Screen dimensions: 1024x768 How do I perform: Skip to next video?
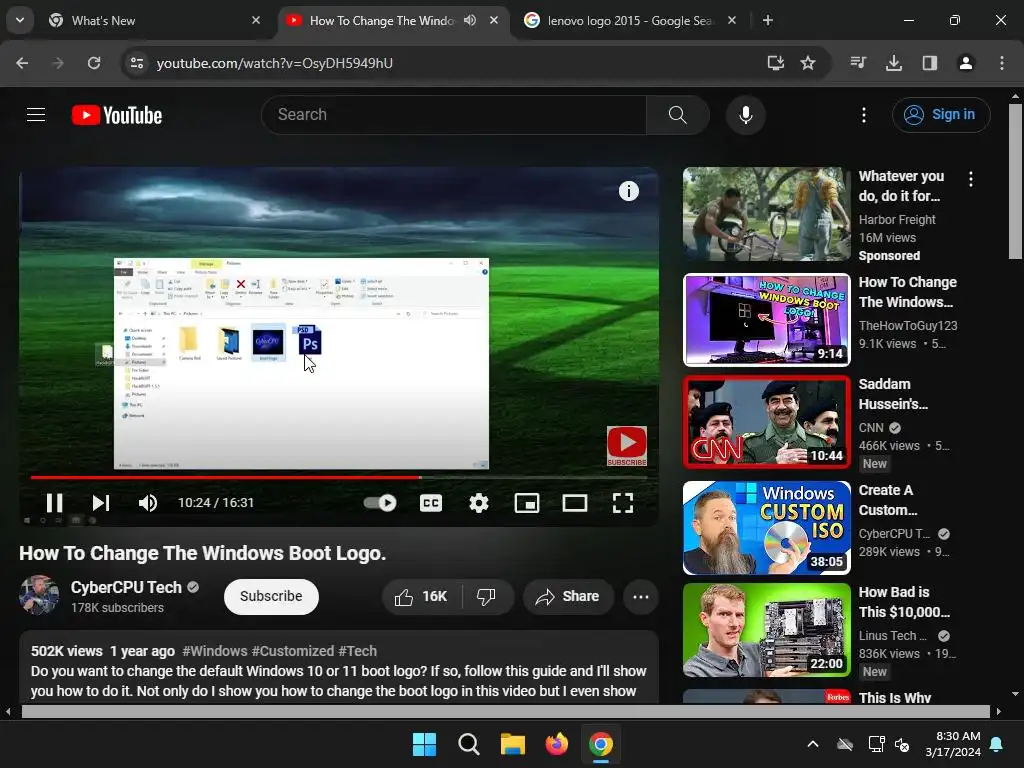pyautogui.click(x=101, y=503)
